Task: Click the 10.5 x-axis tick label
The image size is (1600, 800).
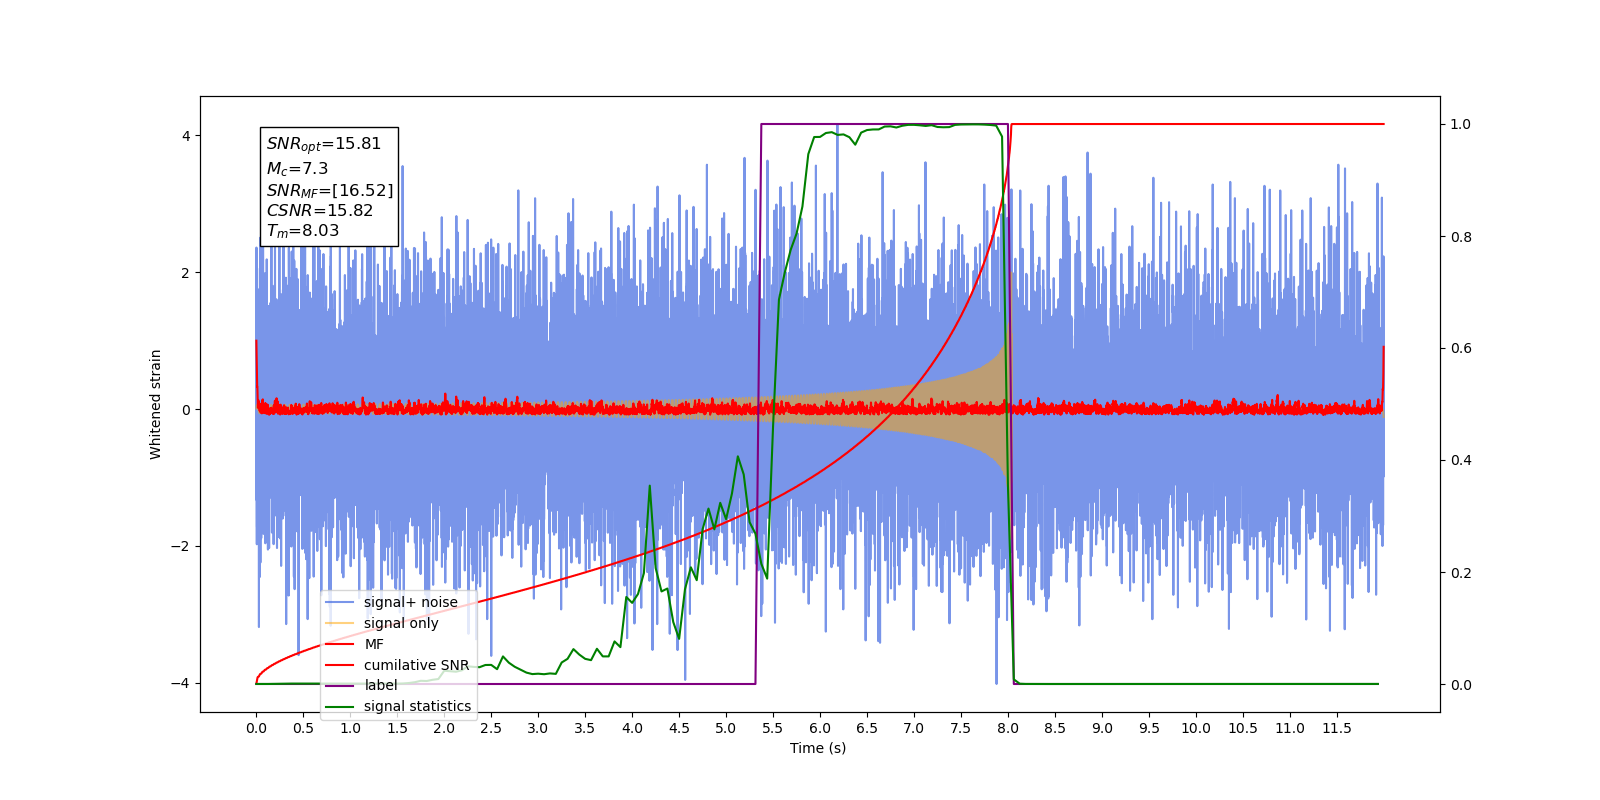Action: (1243, 728)
